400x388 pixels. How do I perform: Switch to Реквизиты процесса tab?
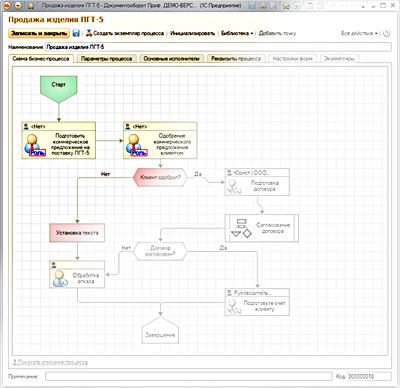[236, 59]
